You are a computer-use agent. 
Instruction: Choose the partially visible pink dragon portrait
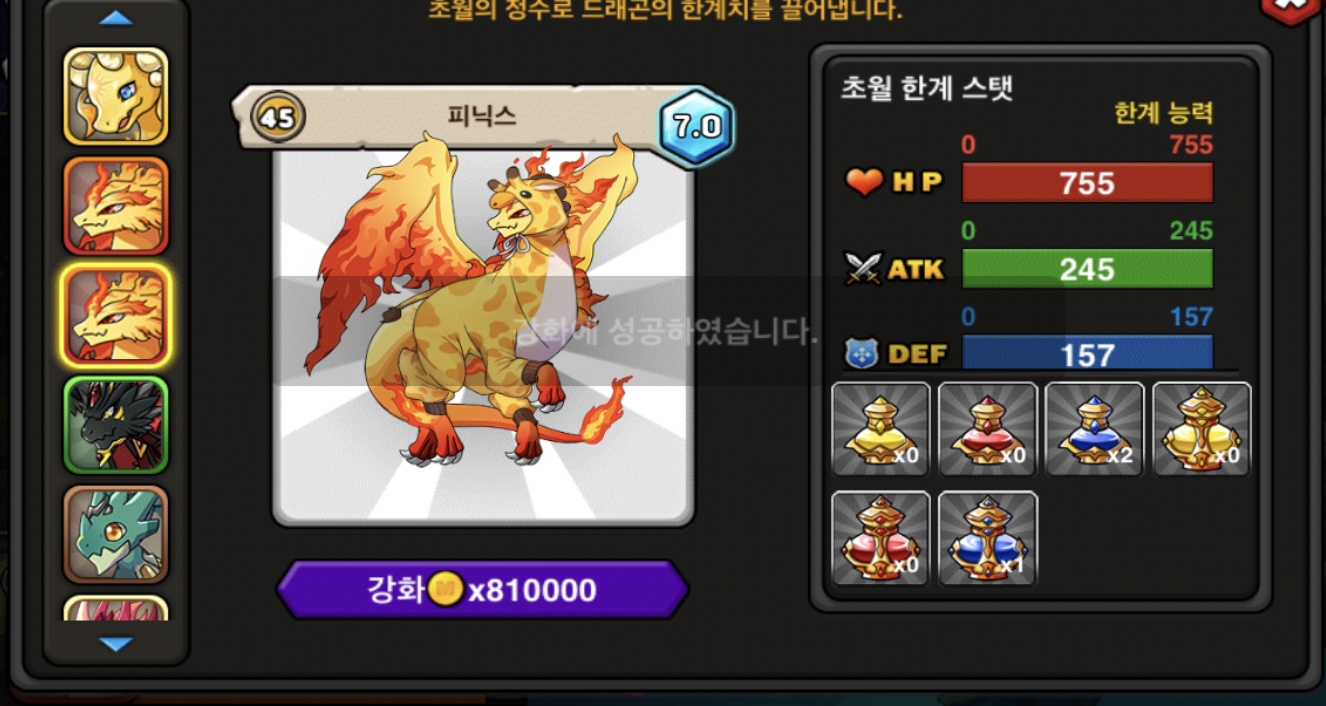click(x=116, y=608)
